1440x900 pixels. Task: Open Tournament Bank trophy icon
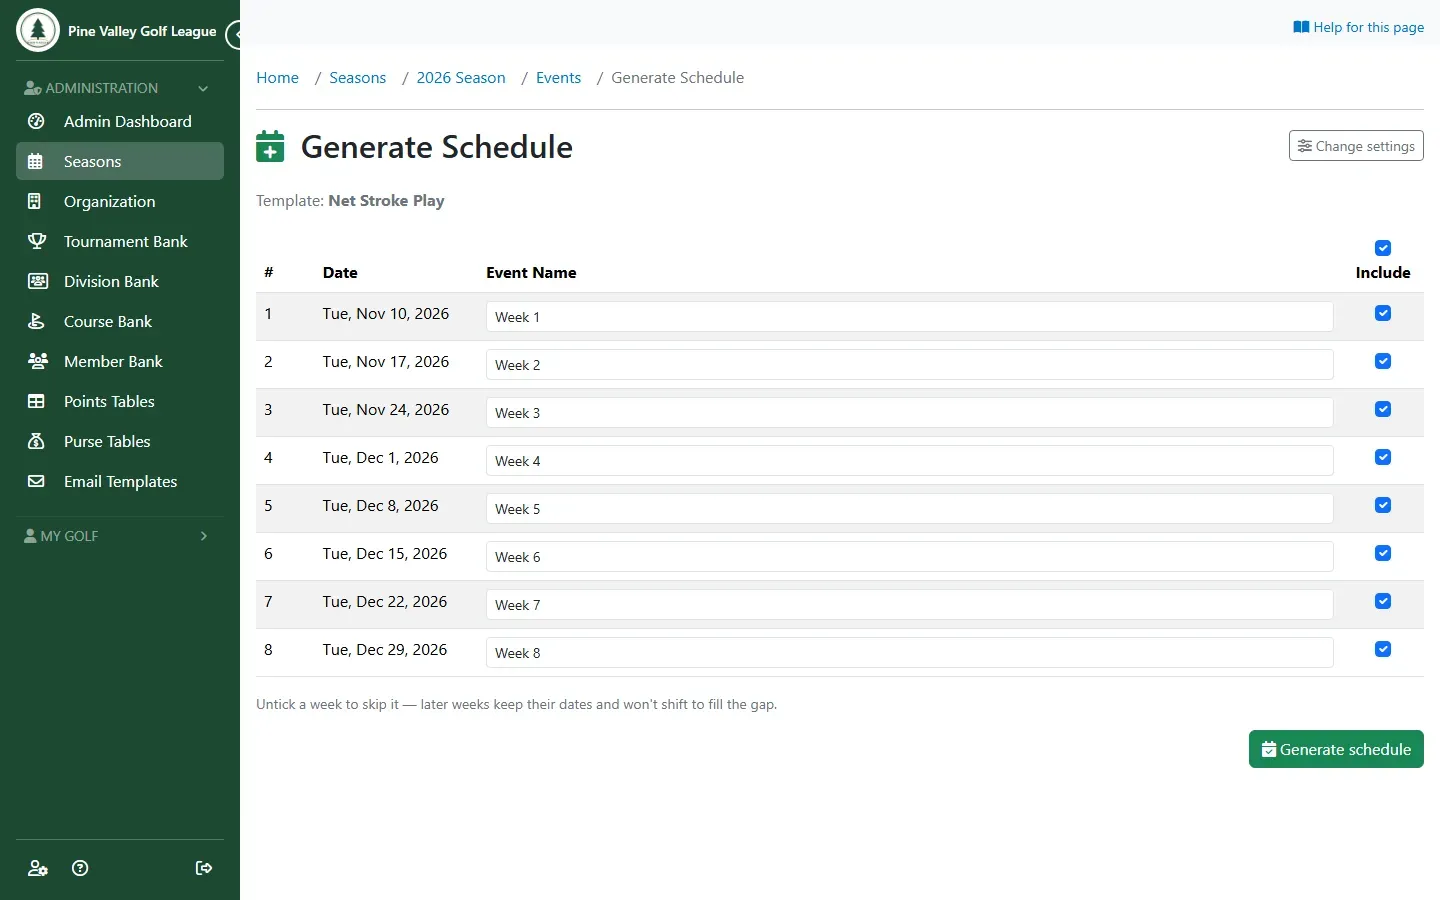tap(37, 241)
